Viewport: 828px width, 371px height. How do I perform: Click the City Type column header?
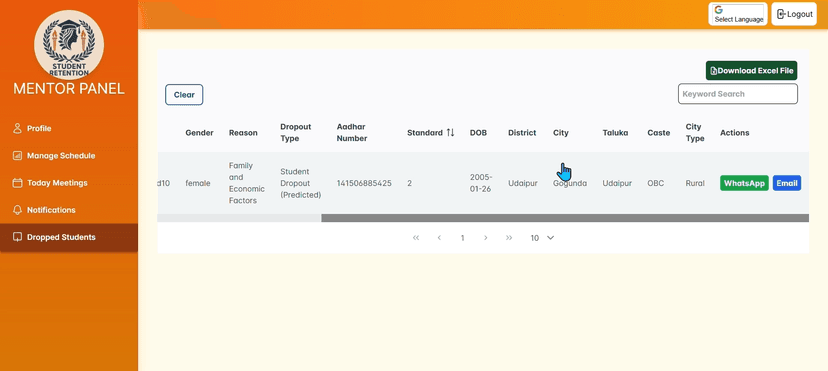pos(694,132)
